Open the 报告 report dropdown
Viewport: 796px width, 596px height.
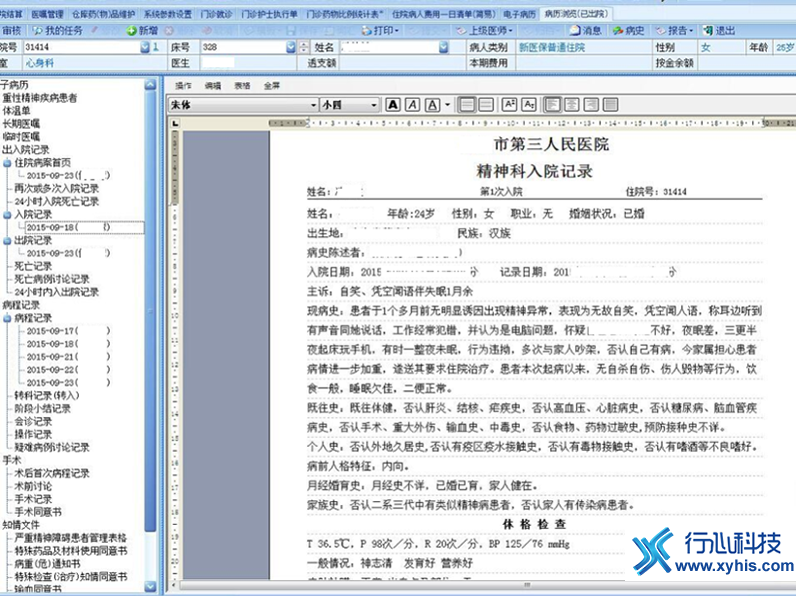click(674, 31)
